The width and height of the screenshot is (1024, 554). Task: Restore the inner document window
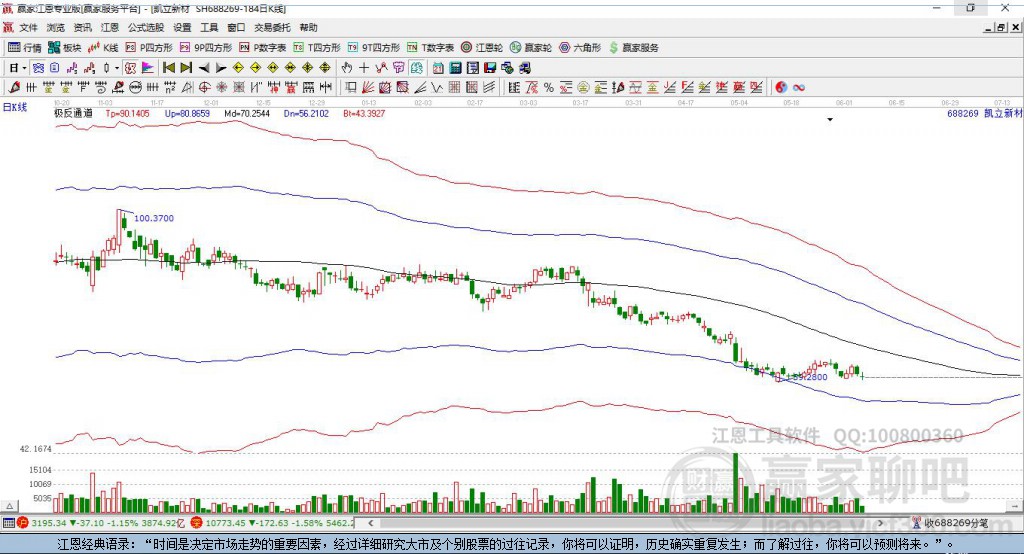tap(1001, 27)
